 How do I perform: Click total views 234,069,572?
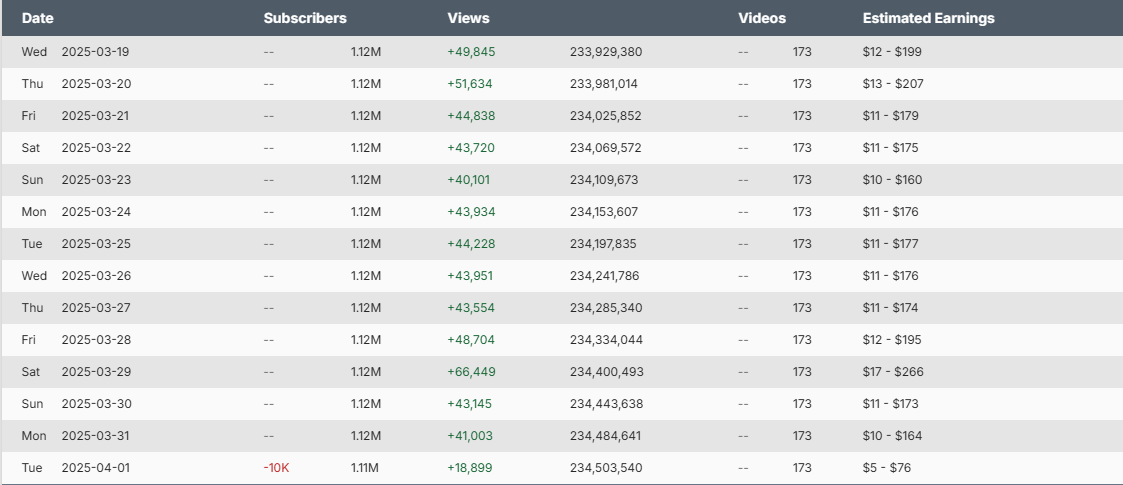606,148
